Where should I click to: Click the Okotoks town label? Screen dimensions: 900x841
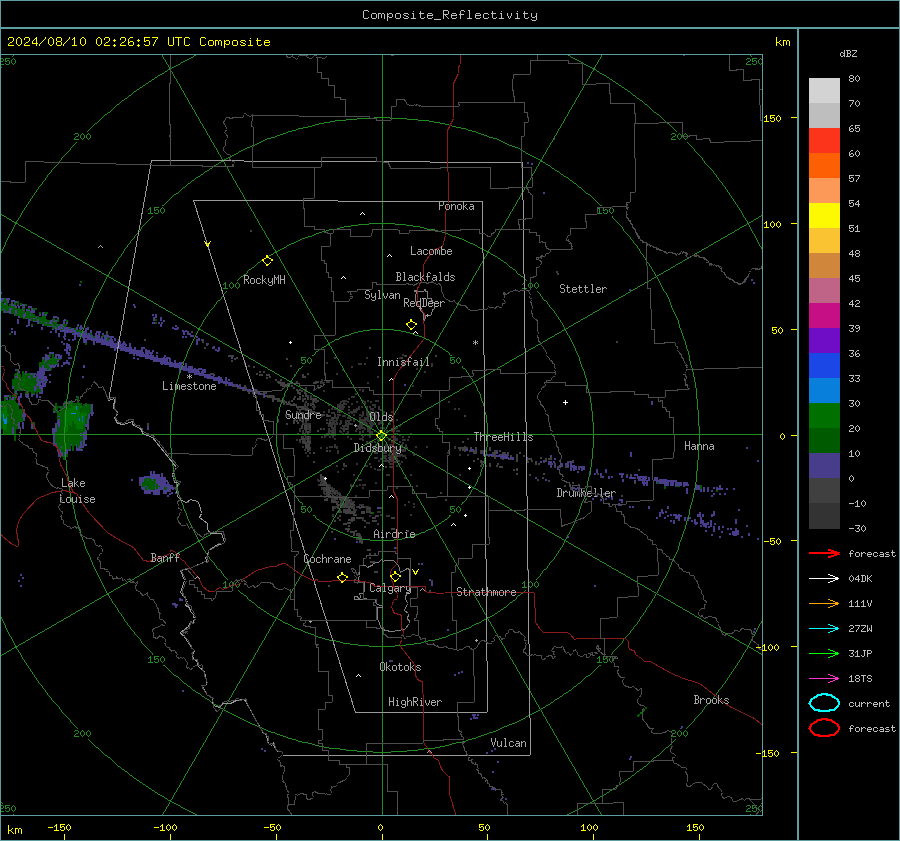coord(400,667)
